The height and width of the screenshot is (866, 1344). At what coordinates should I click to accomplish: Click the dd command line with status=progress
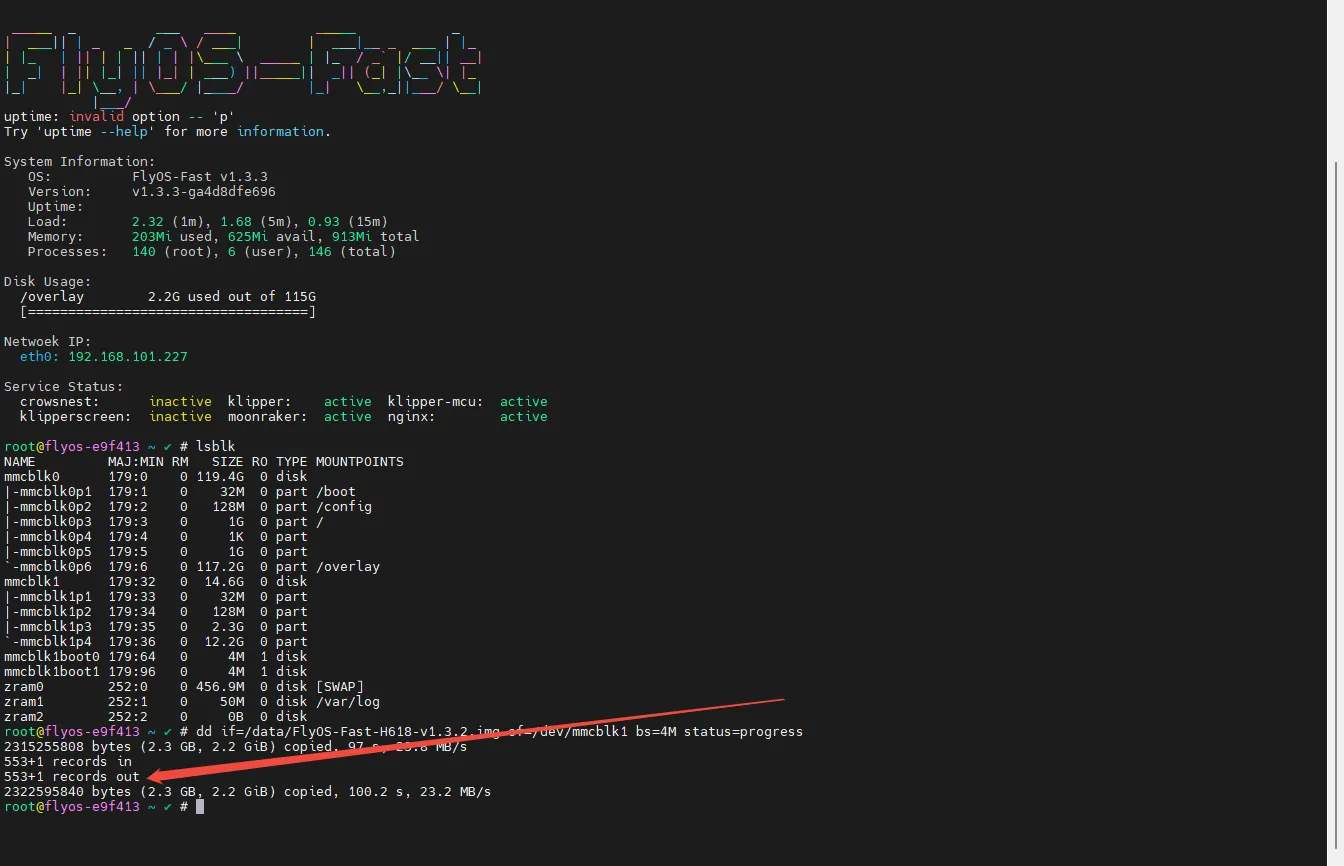click(x=499, y=732)
